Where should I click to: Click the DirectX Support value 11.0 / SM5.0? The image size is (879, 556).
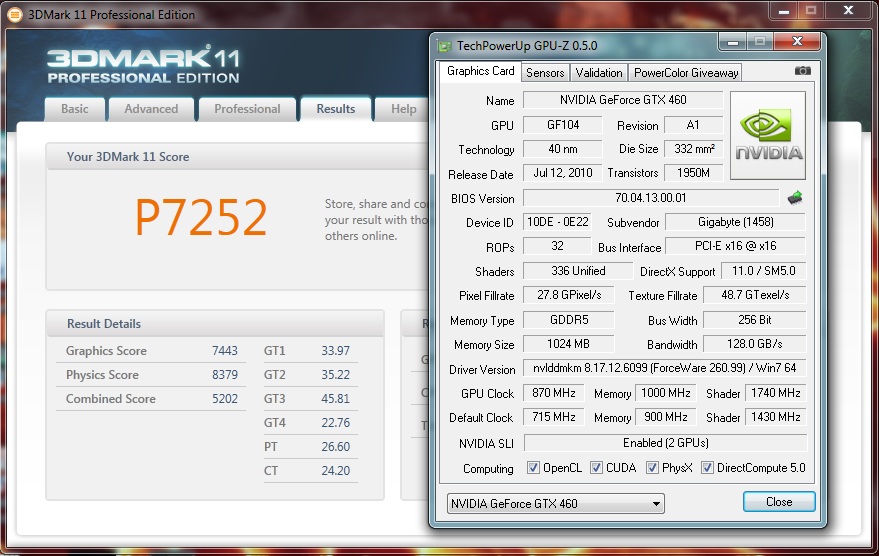pyautogui.click(x=764, y=271)
